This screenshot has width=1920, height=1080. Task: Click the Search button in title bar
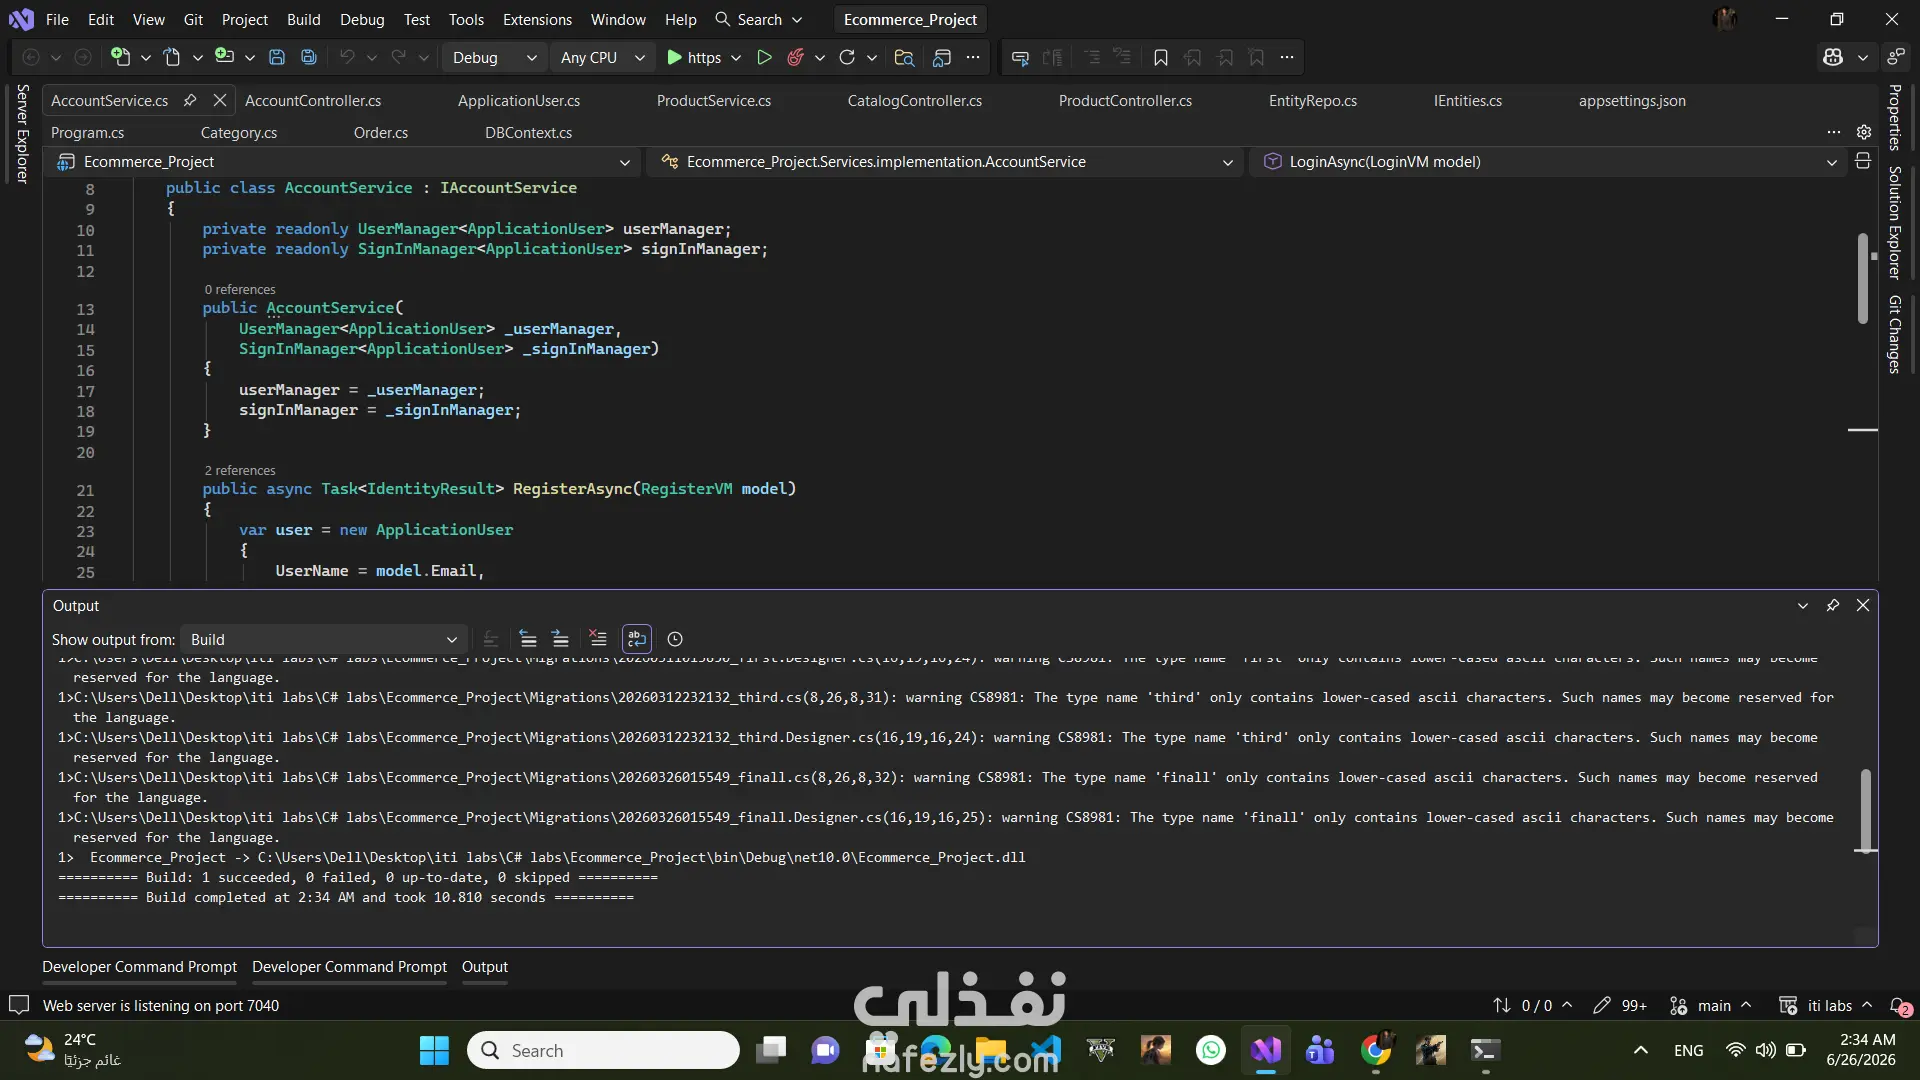[759, 19]
